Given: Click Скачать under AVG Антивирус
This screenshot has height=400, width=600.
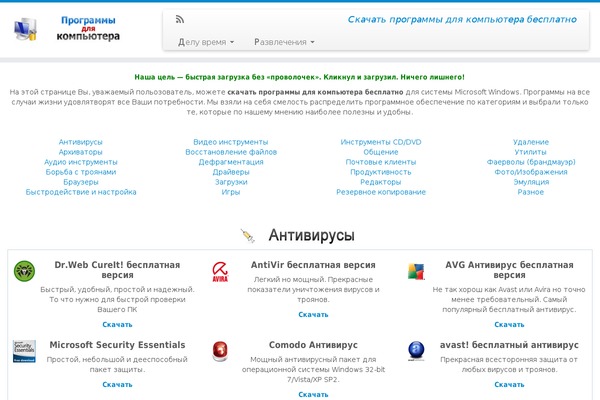Looking at the screenshot, I should click(509, 324).
